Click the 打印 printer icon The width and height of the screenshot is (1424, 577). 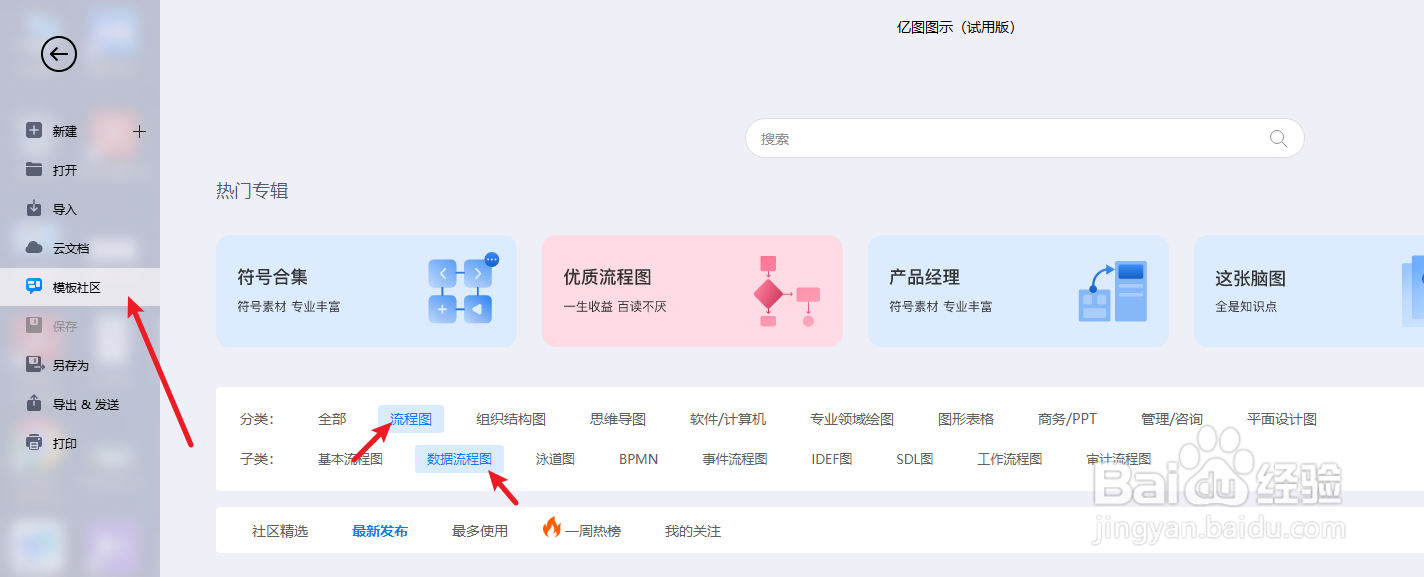pos(34,442)
